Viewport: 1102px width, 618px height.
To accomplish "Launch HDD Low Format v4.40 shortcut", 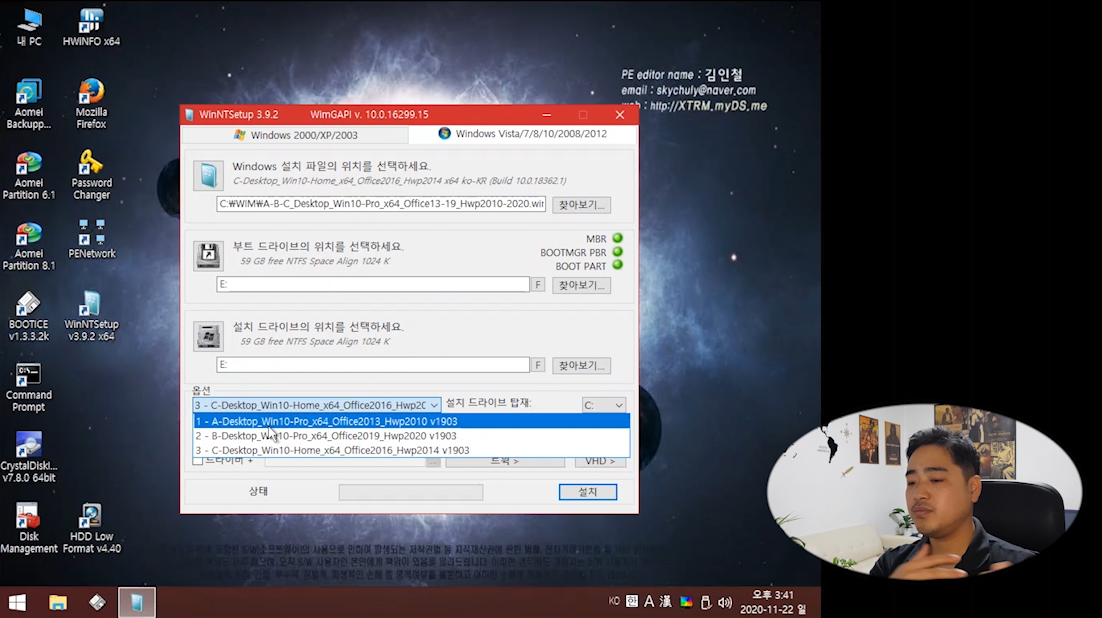I will (91, 529).
